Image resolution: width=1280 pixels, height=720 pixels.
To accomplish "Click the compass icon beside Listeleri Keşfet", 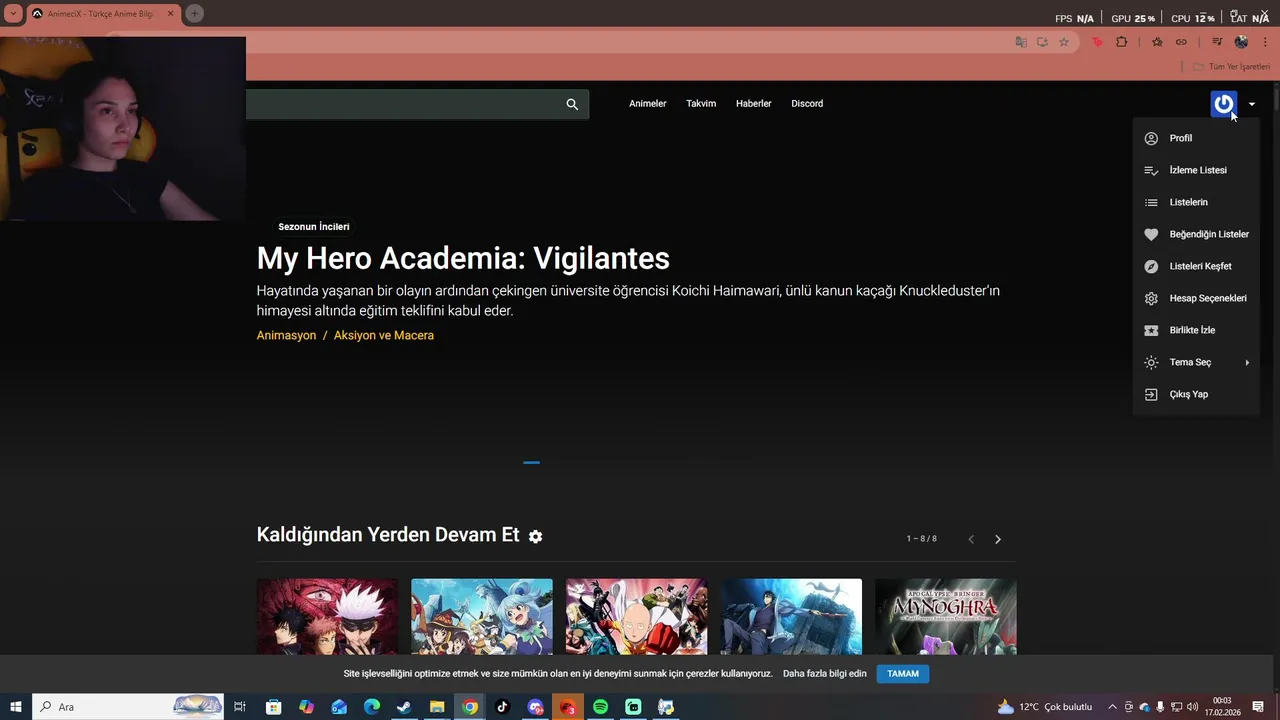I will [x=1151, y=266].
